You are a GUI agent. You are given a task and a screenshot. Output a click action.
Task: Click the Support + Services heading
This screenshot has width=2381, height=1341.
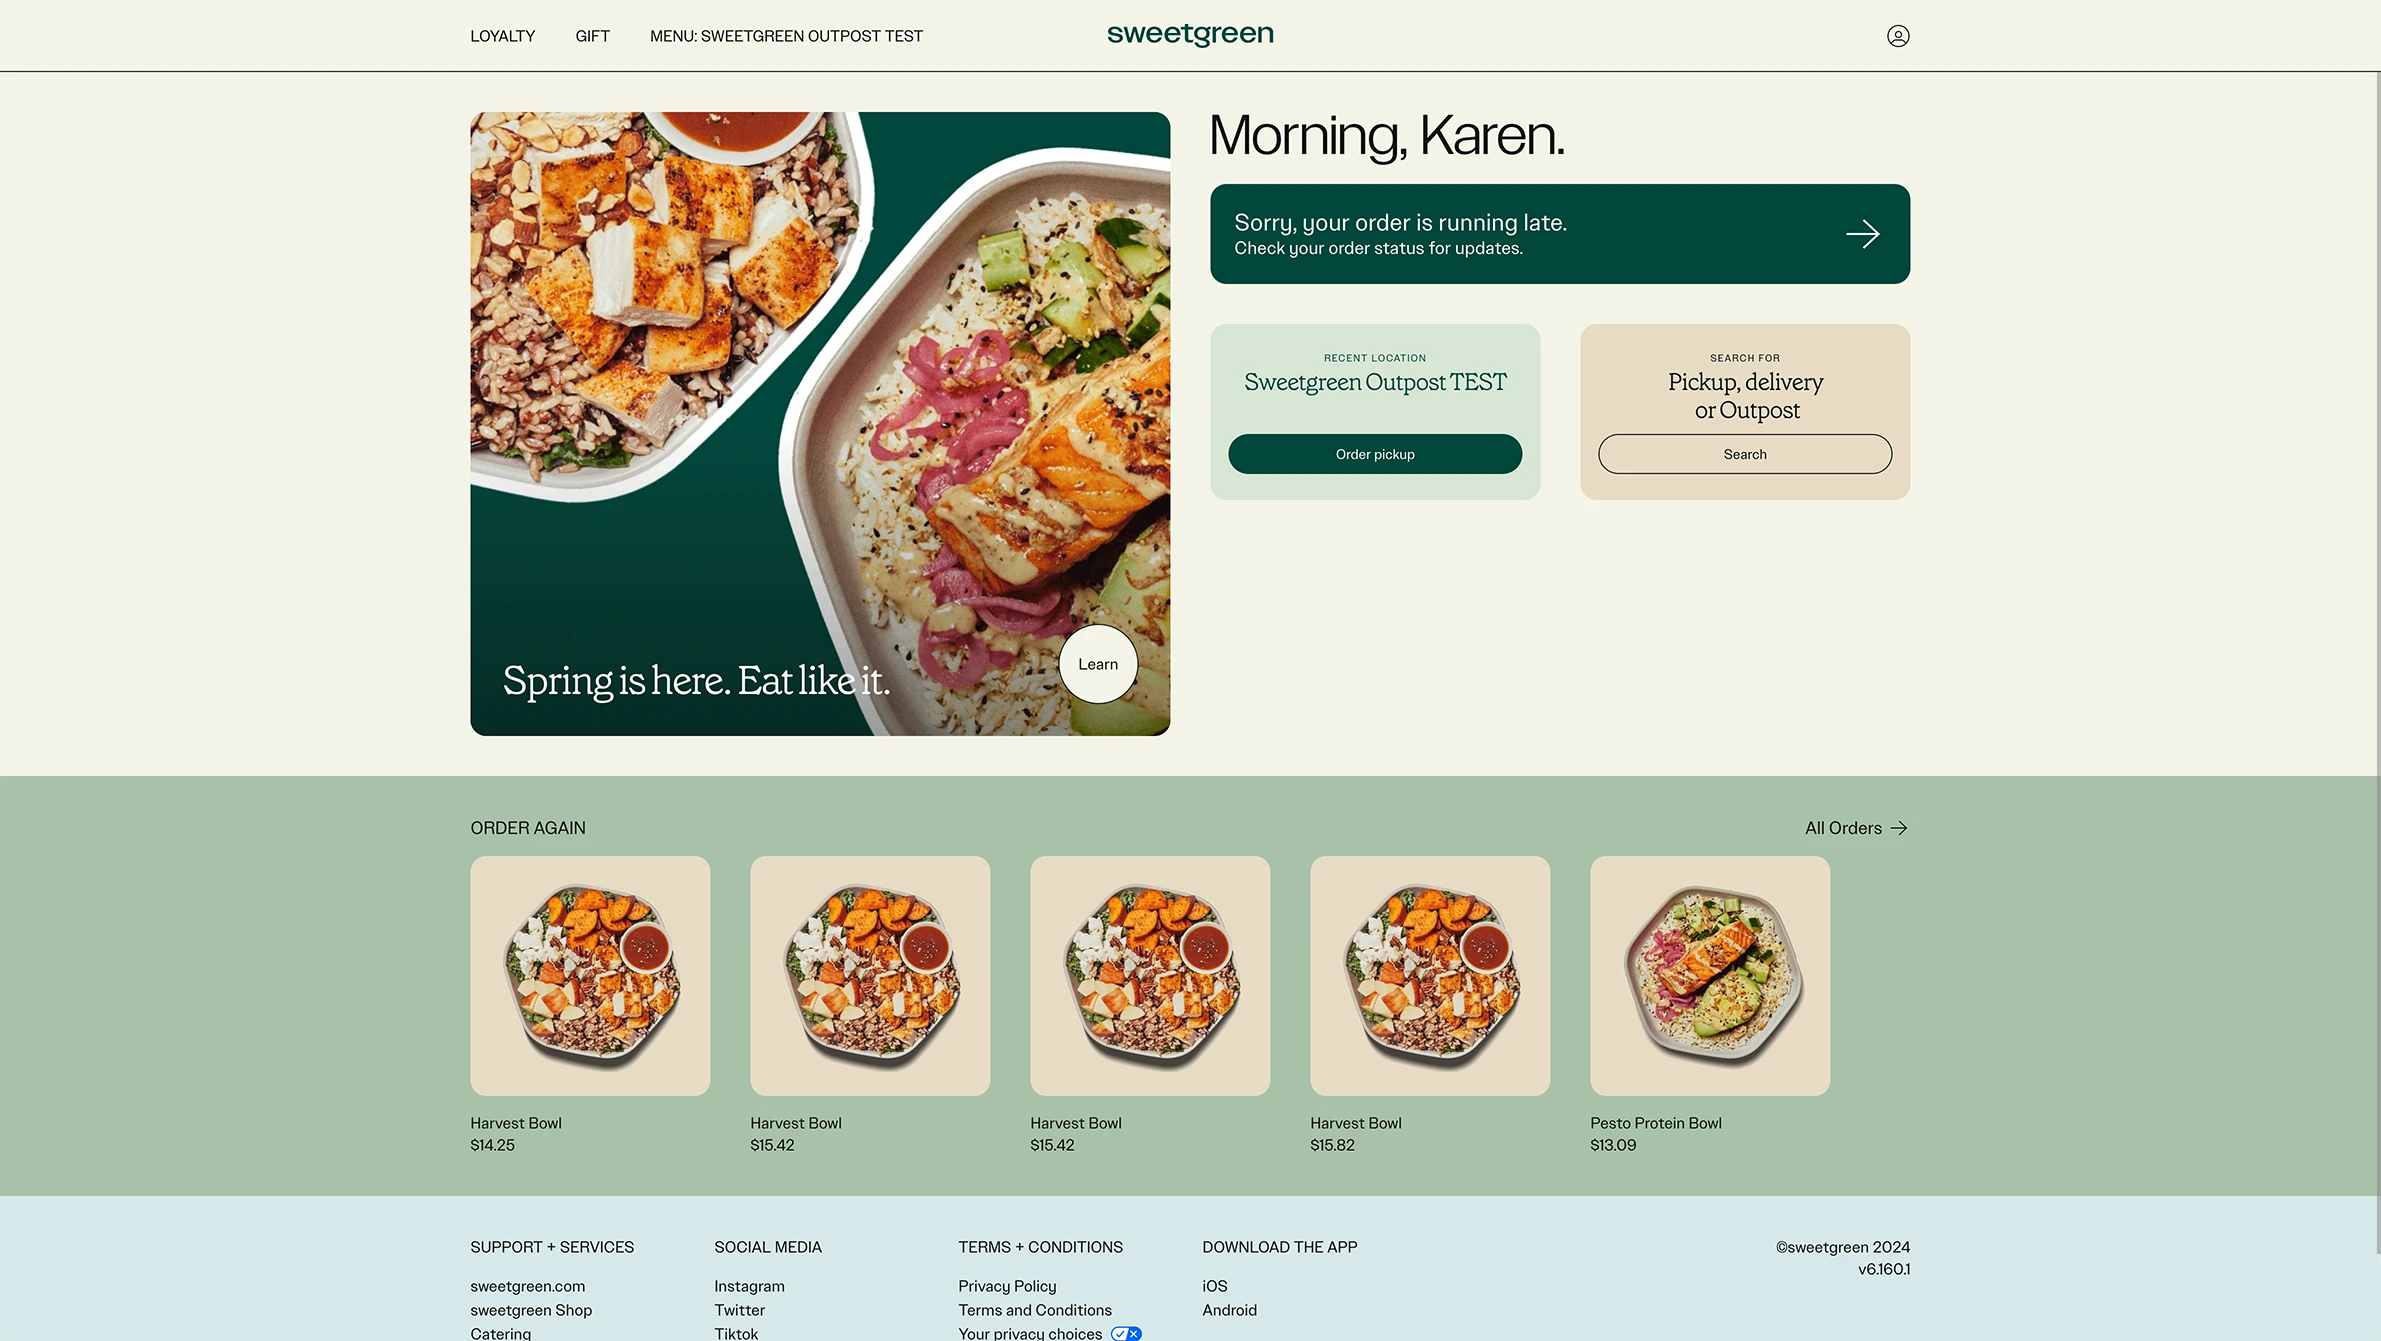click(x=552, y=1247)
